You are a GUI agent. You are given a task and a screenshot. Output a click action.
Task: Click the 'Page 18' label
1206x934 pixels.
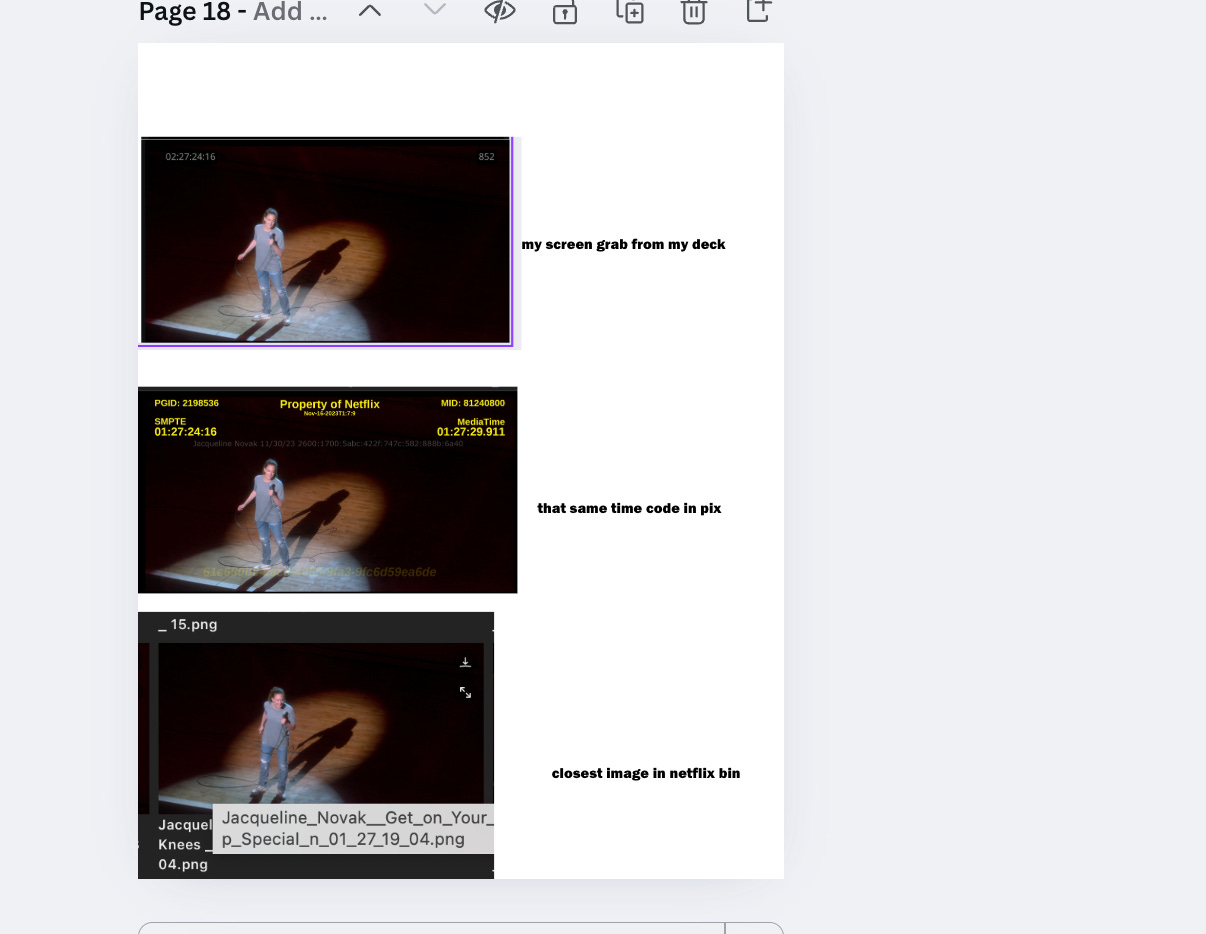click(185, 12)
